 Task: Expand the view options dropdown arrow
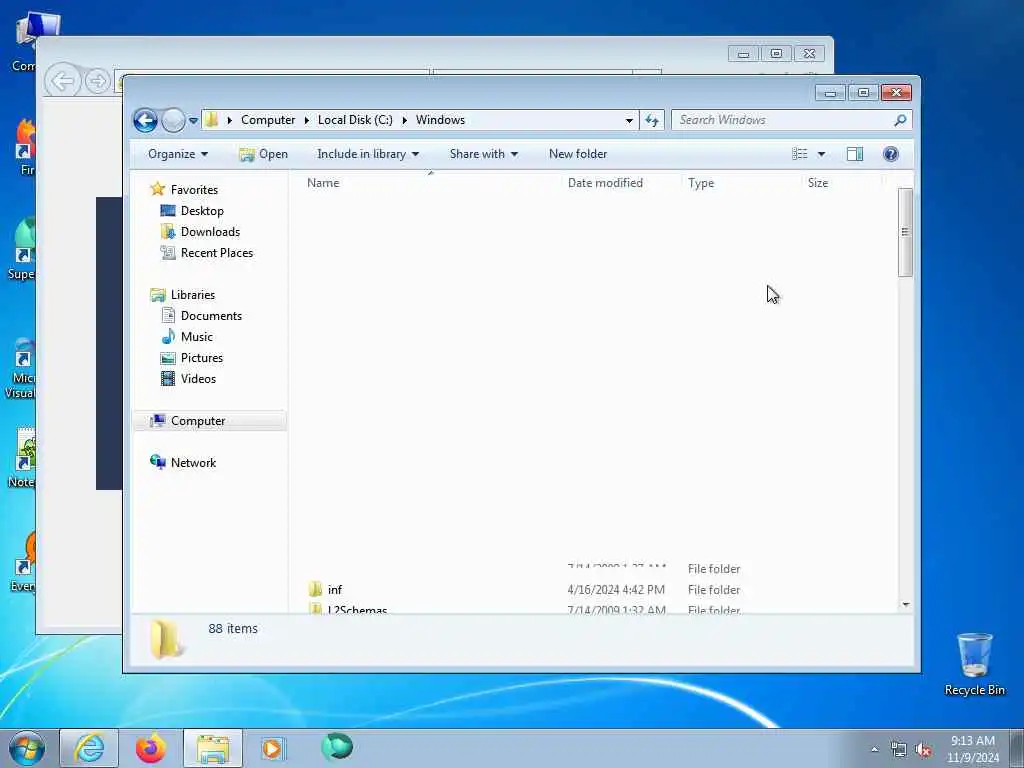[x=822, y=154]
